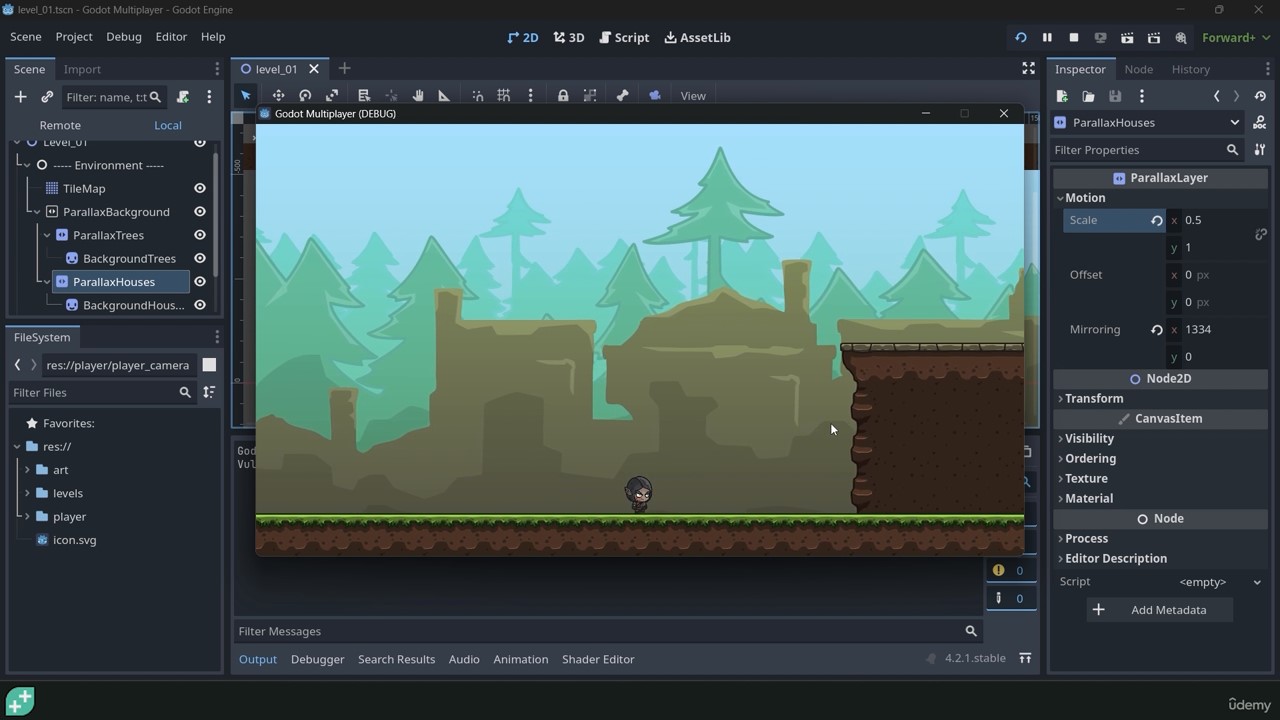The width and height of the screenshot is (1280, 720).
Task: Toggle FileSystem split mode square button
Action: click(x=209, y=365)
